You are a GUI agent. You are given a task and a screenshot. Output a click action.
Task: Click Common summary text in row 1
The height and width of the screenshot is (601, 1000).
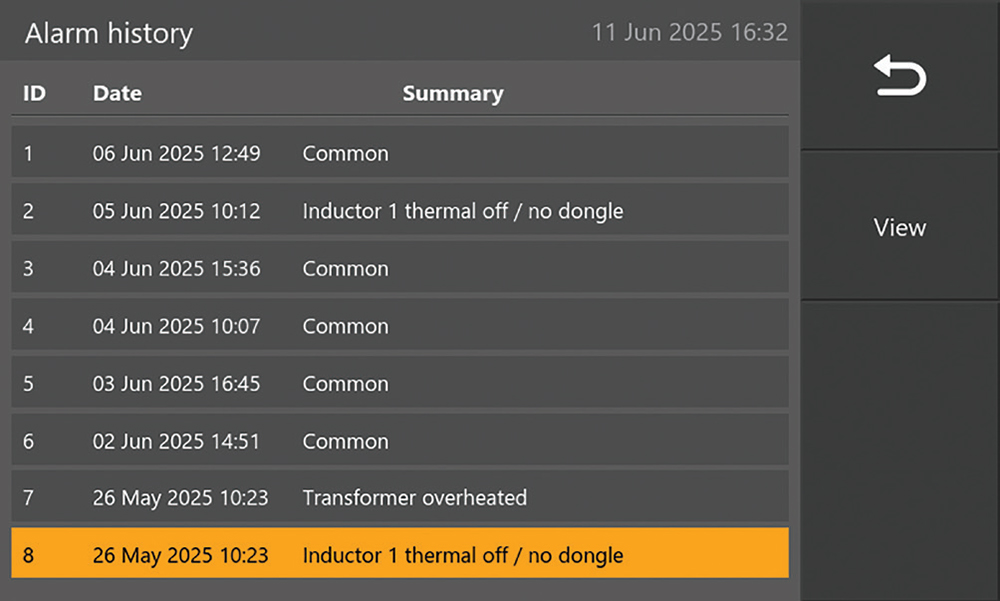click(345, 153)
